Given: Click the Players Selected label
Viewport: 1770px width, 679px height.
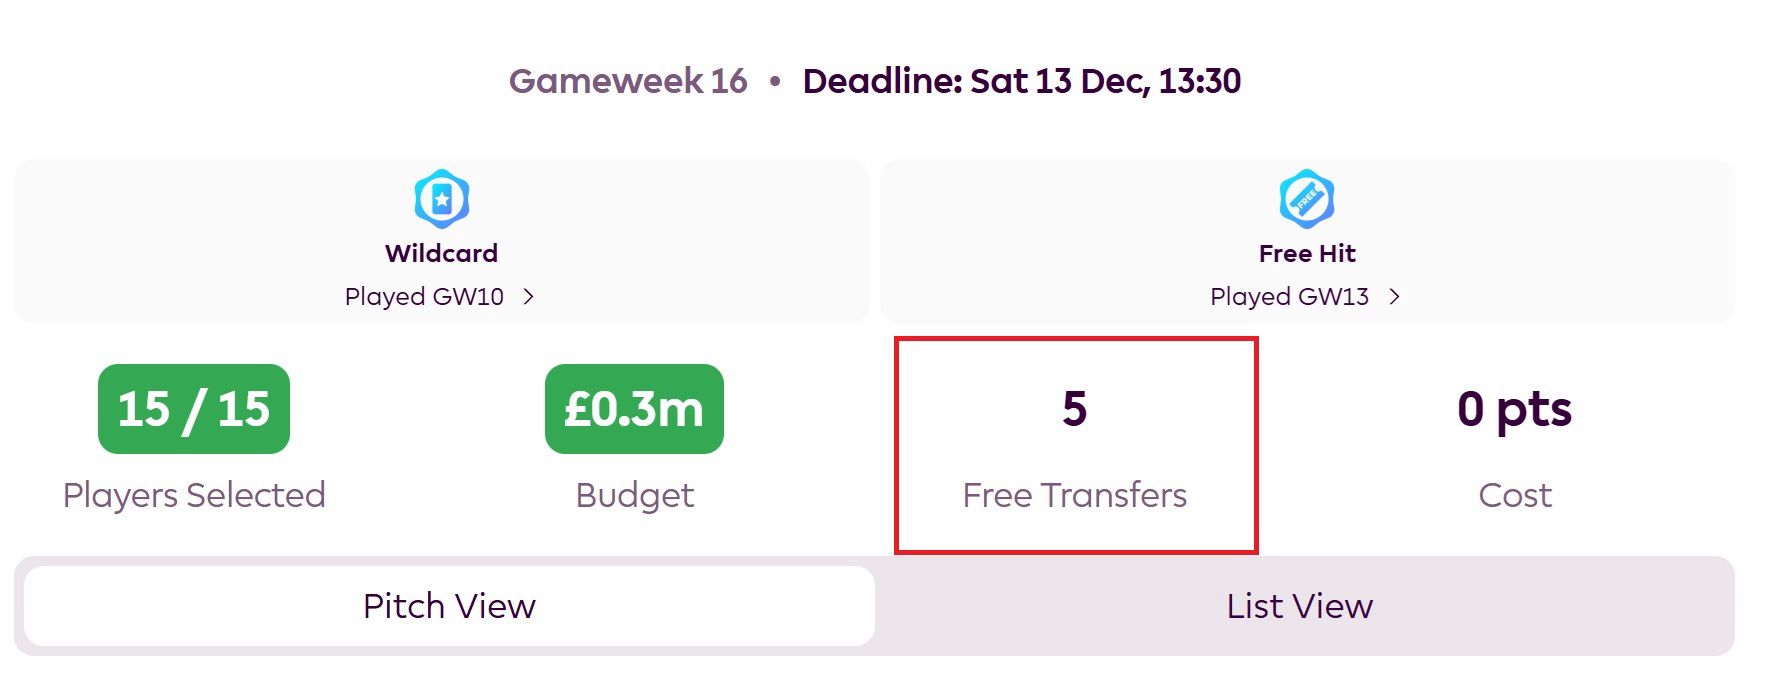Looking at the screenshot, I should tap(194, 495).
